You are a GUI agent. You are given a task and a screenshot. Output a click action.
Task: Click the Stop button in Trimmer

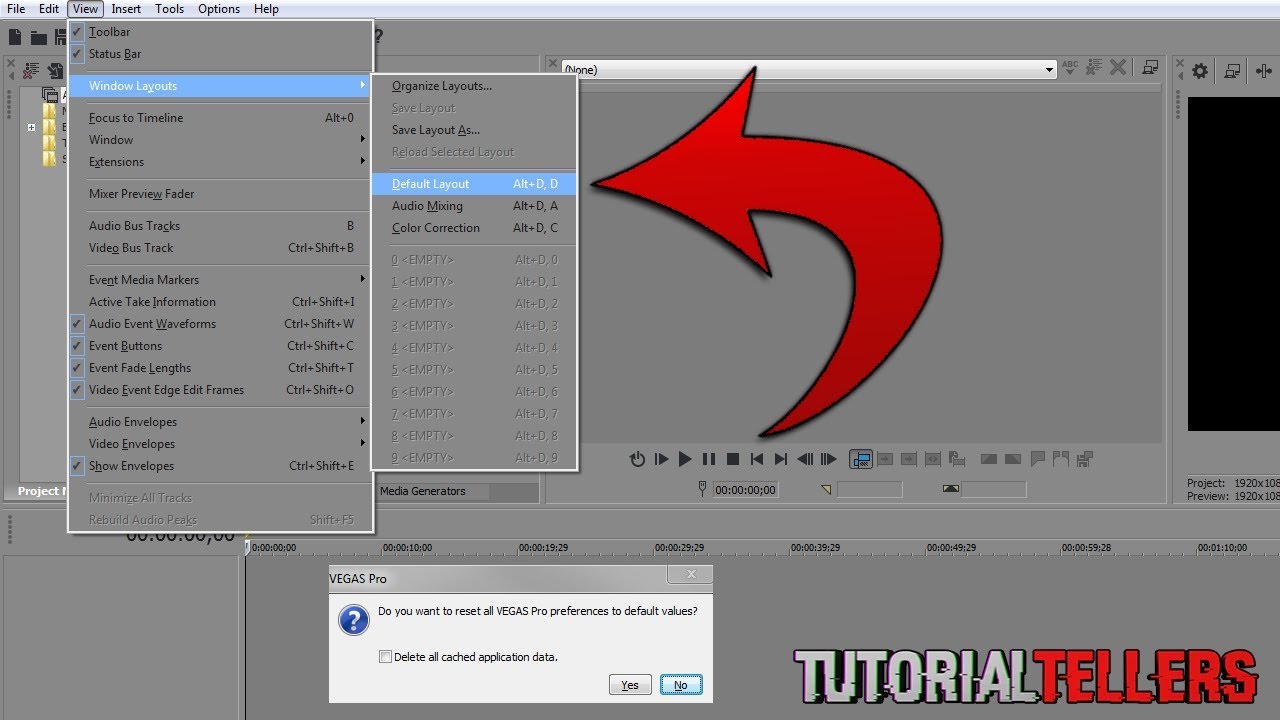pyautogui.click(x=733, y=460)
